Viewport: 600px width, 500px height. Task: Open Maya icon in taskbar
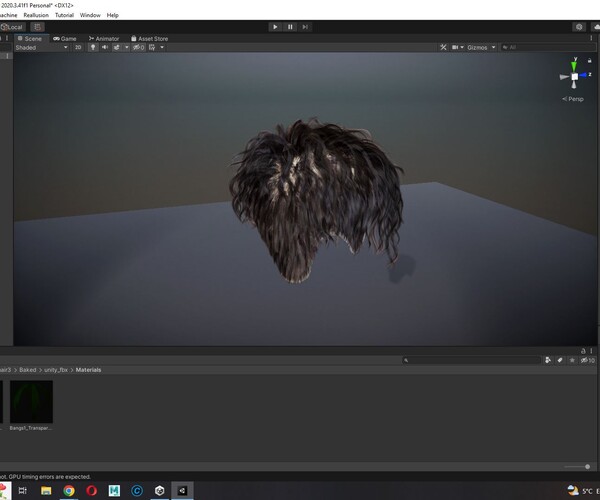(114, 490)
